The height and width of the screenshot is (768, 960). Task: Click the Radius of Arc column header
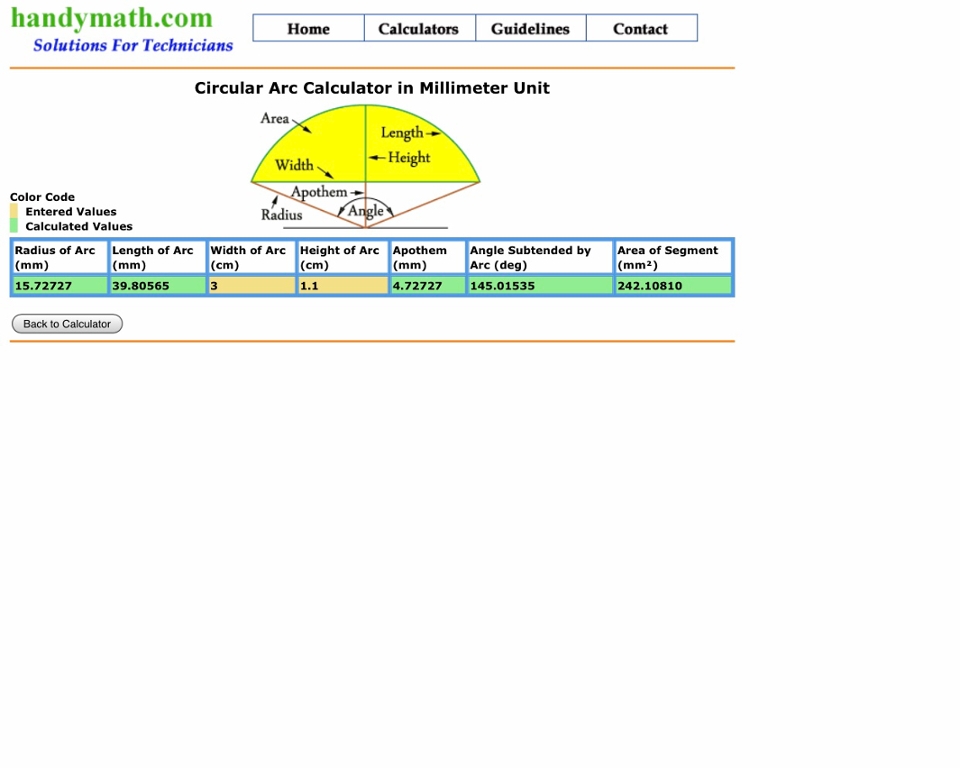pos(59,258)
